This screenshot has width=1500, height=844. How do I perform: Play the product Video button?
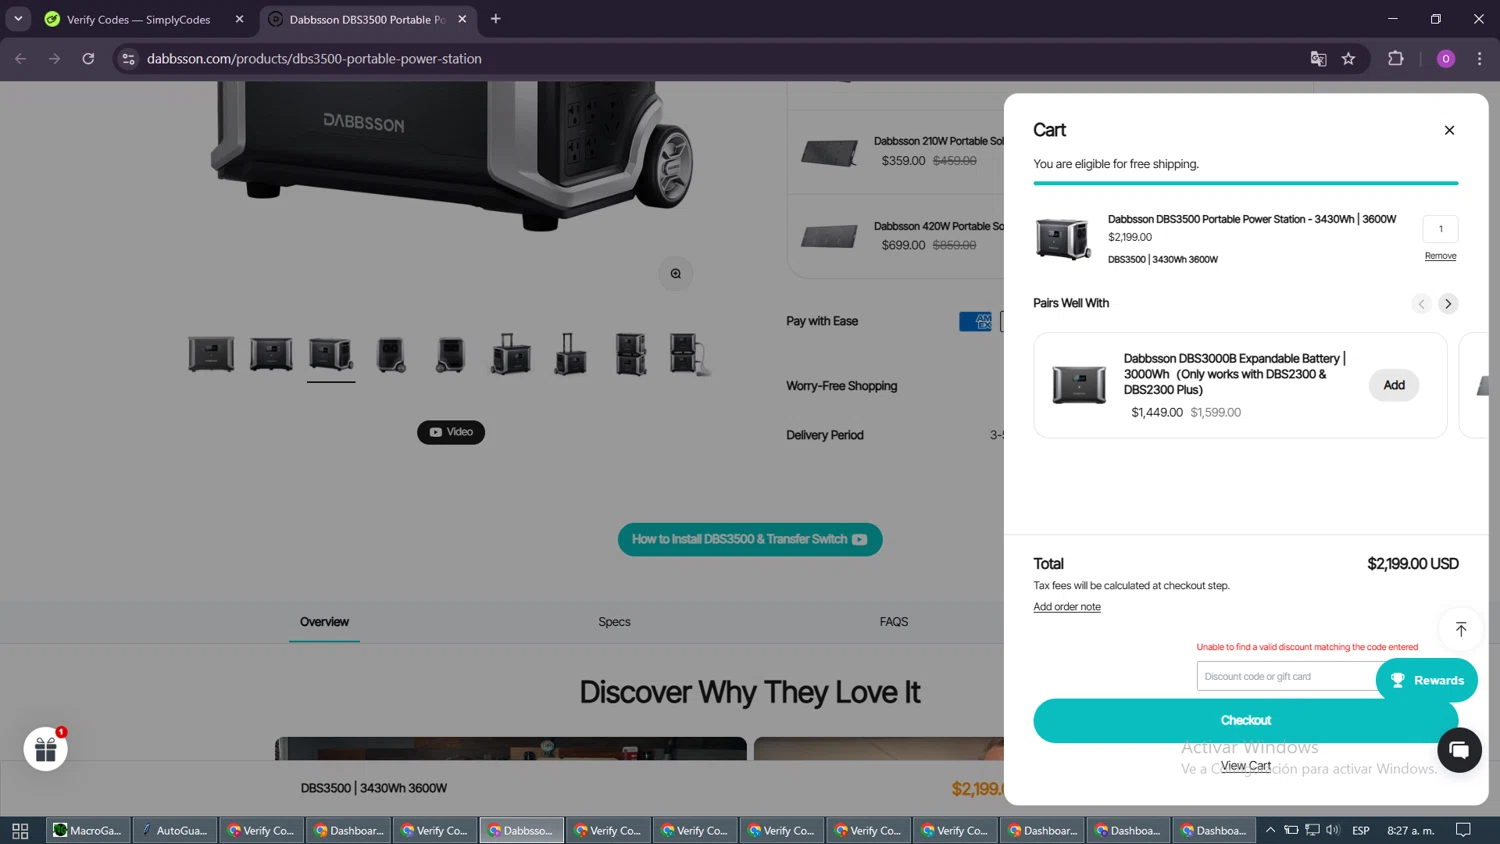[451, 432]
